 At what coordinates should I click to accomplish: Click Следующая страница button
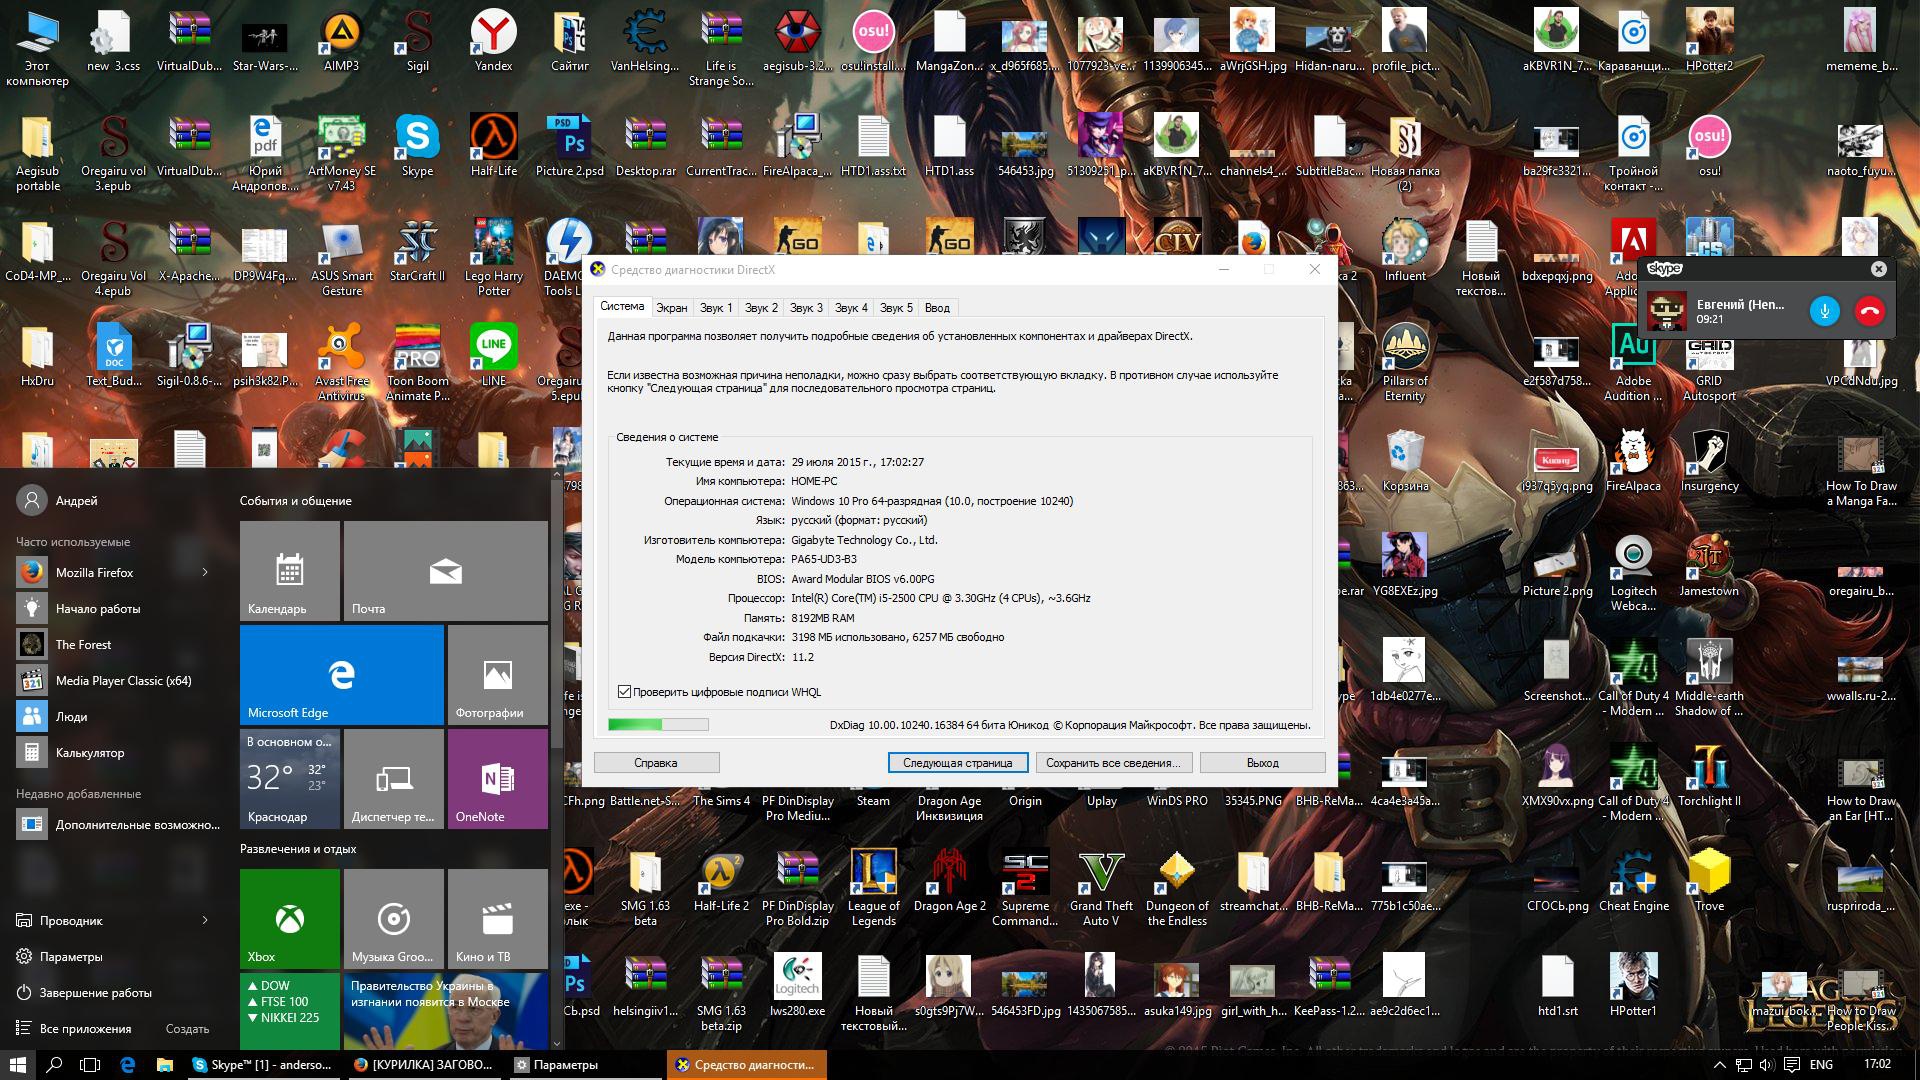click(x=957, y=763)
